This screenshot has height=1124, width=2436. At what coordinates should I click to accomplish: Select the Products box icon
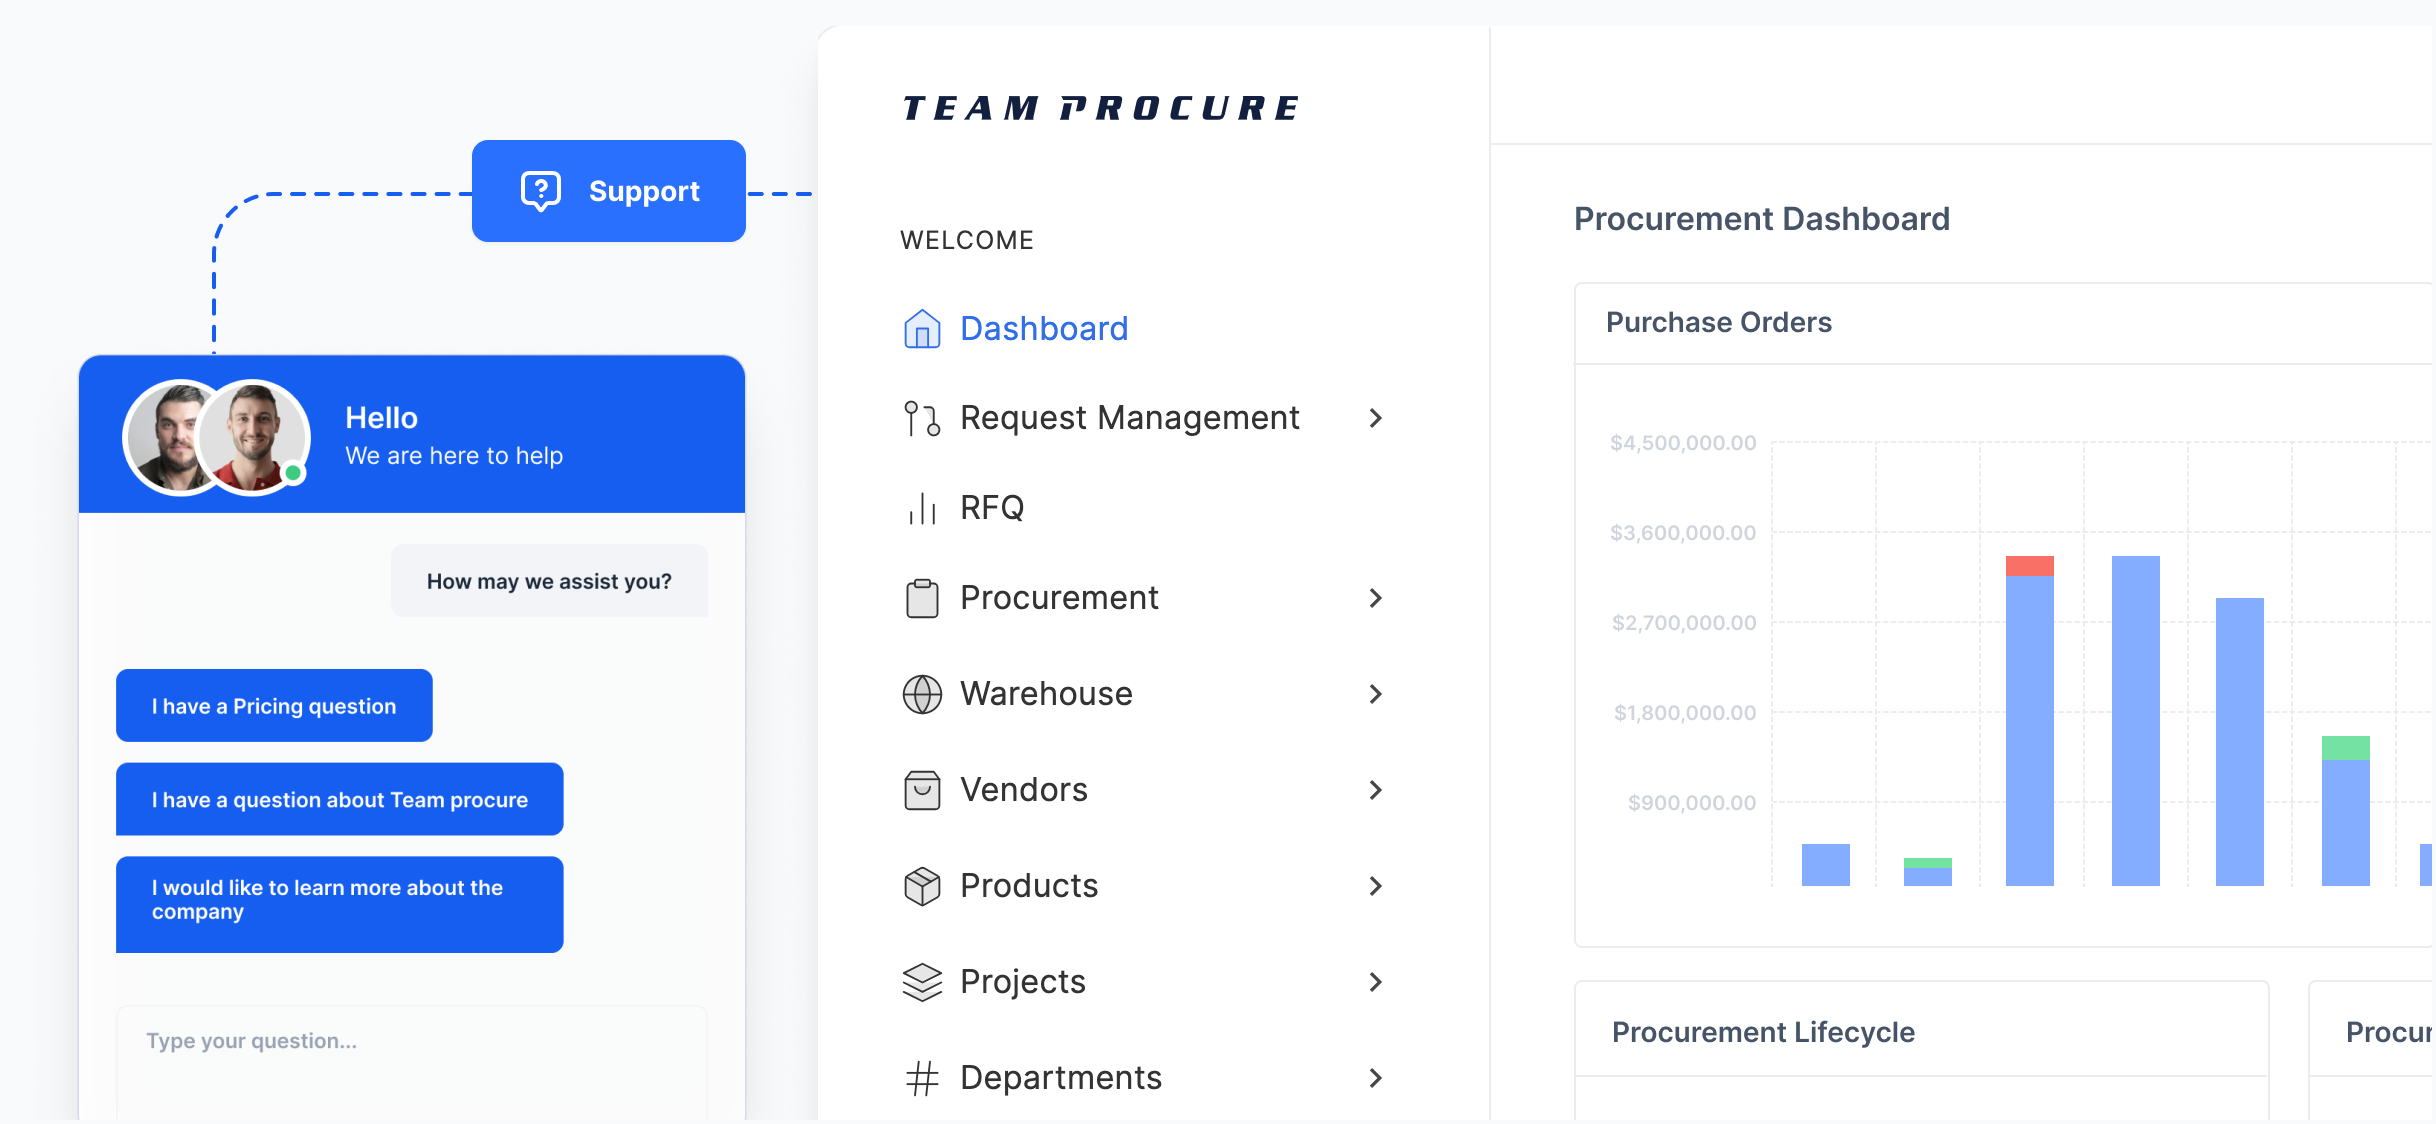[921, 885]
